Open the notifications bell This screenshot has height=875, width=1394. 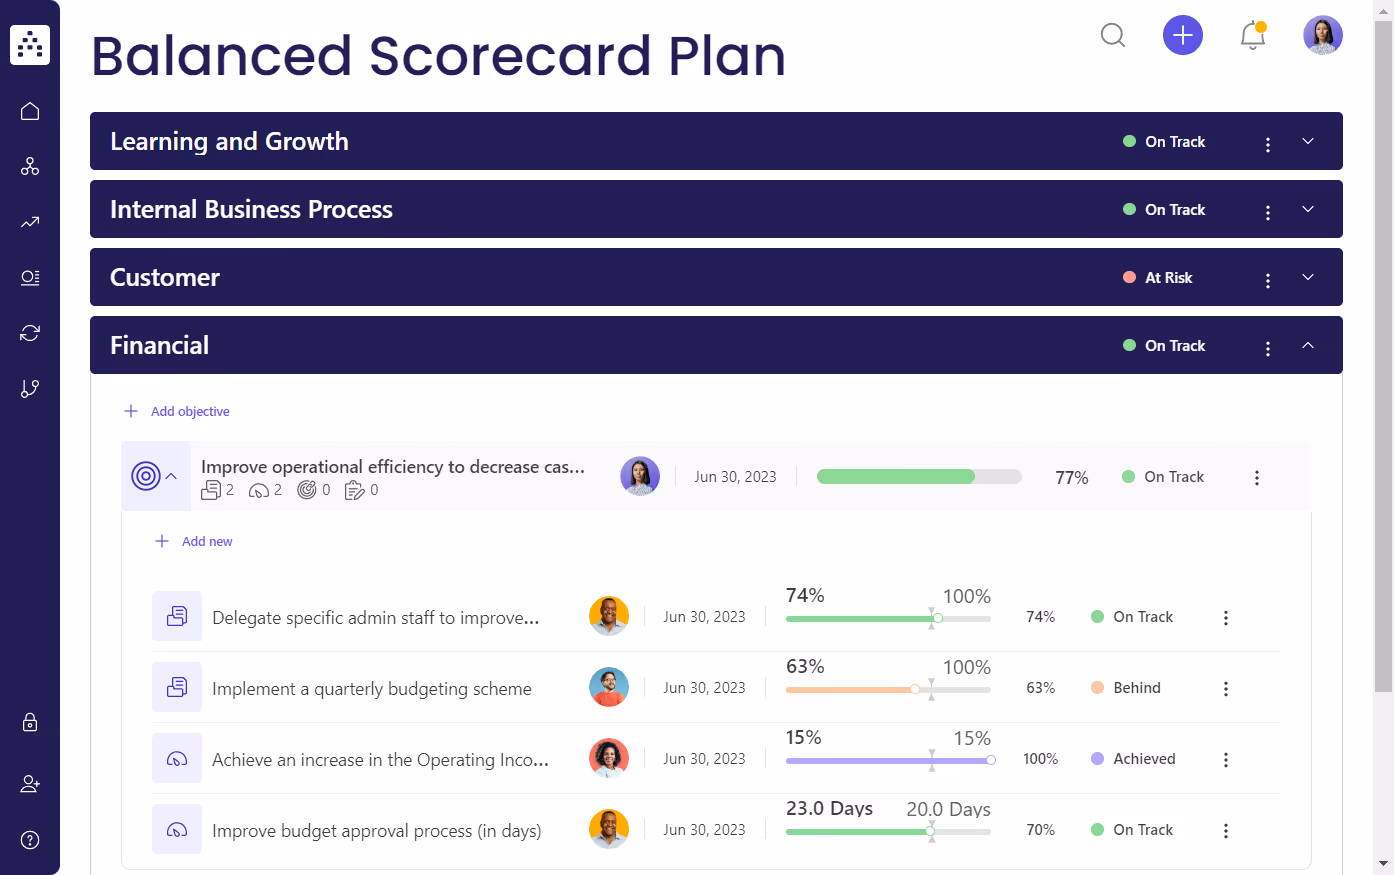pos(1252,35)
